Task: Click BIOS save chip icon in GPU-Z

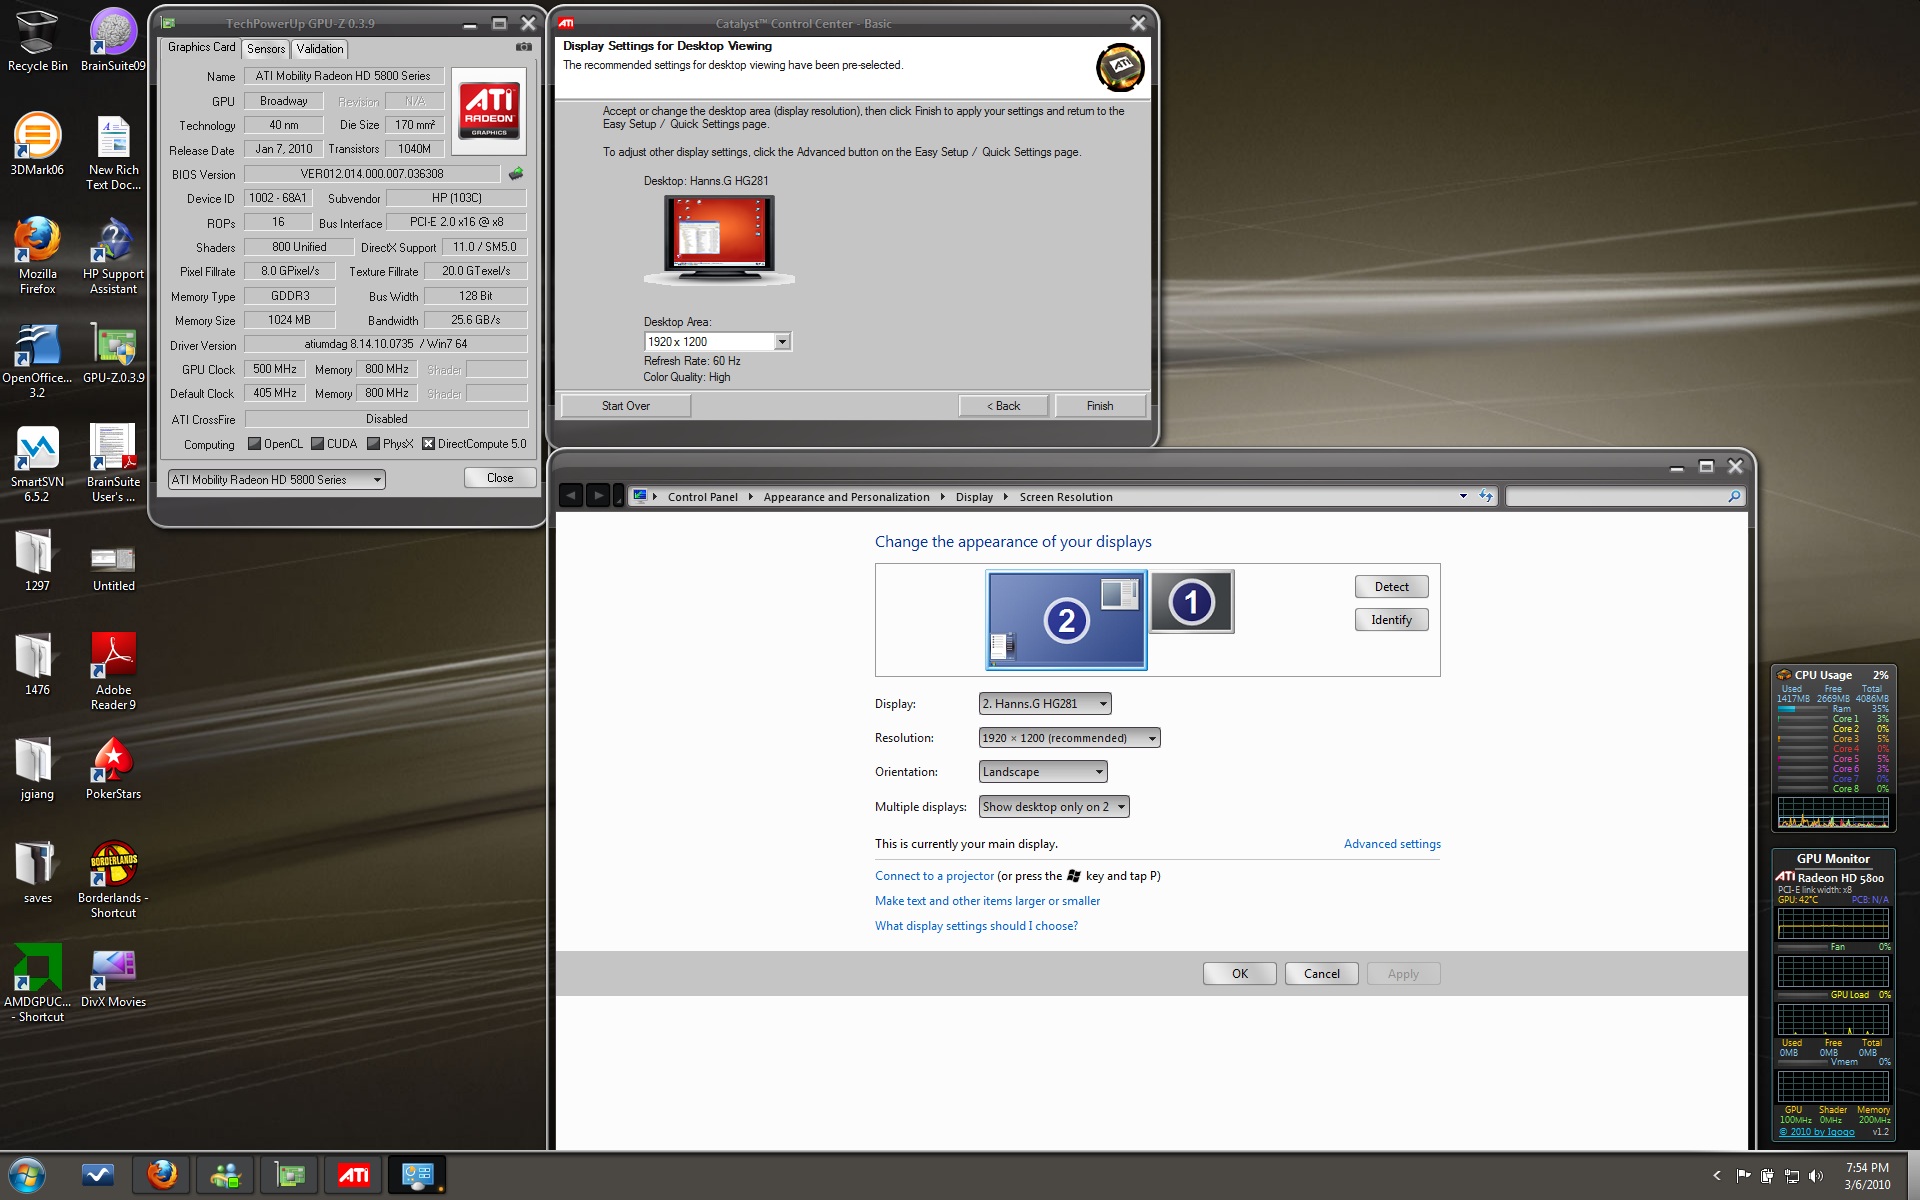Action: (x=516, y=174)
